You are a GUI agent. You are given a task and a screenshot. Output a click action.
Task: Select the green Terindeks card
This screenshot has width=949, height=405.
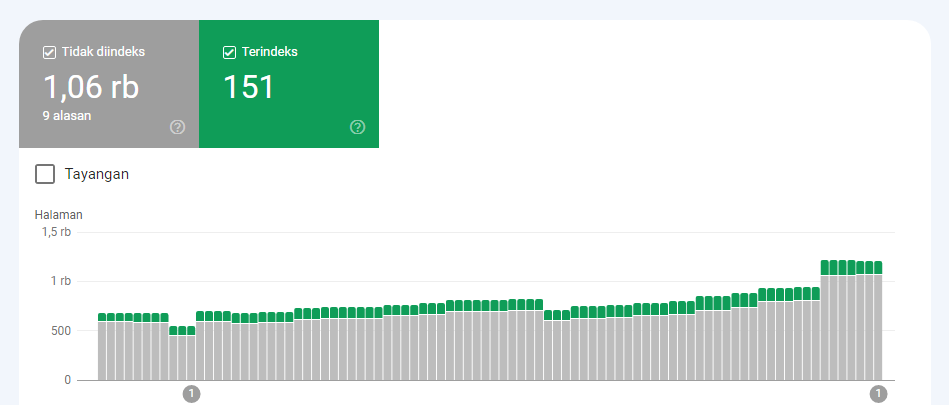point(289,84)
